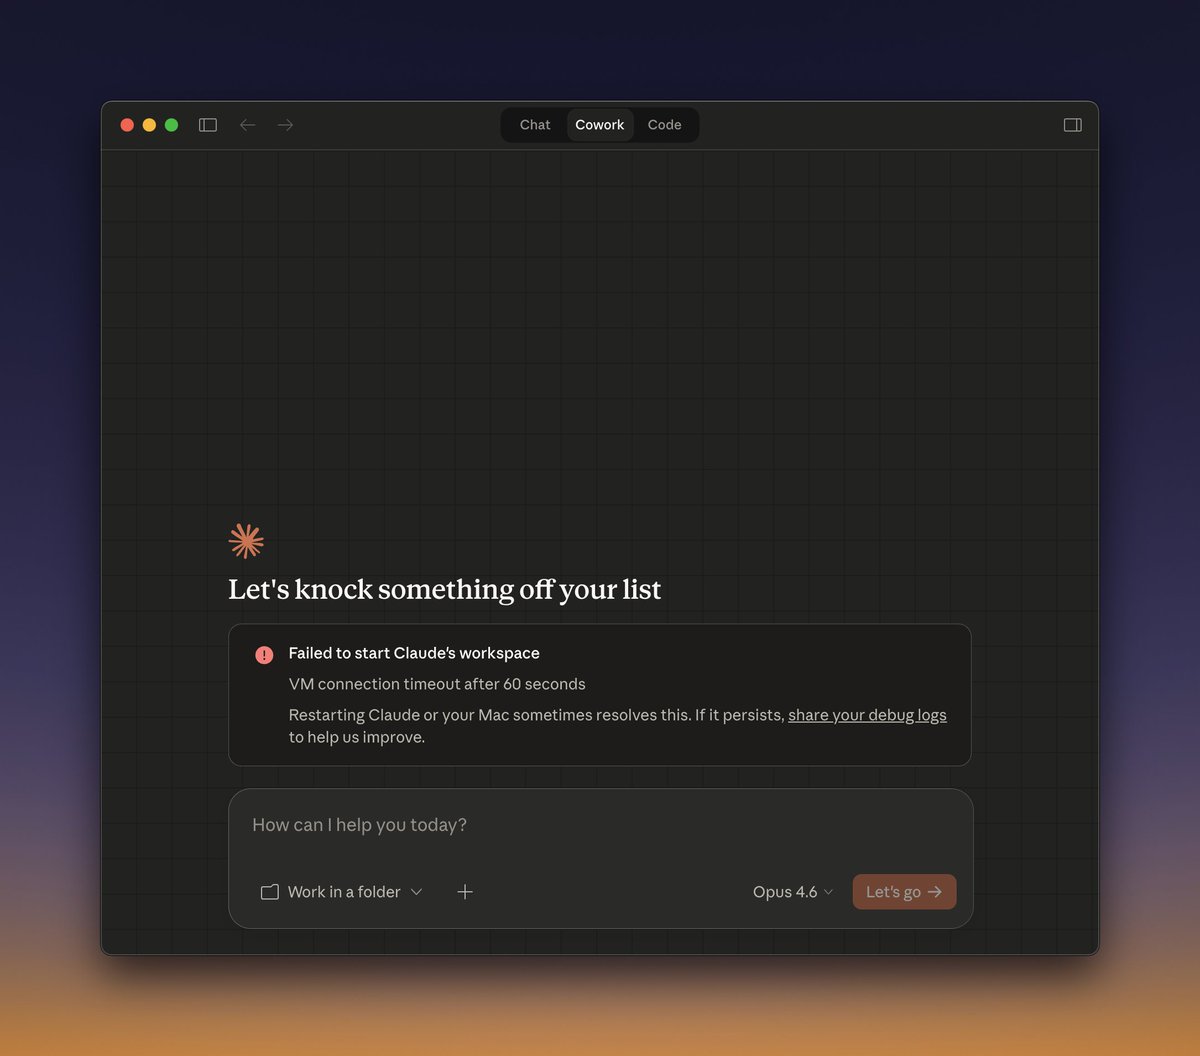Focus the How can I help you today field
This screenshot has width=1200, height=1056.
tap(600, 825)
